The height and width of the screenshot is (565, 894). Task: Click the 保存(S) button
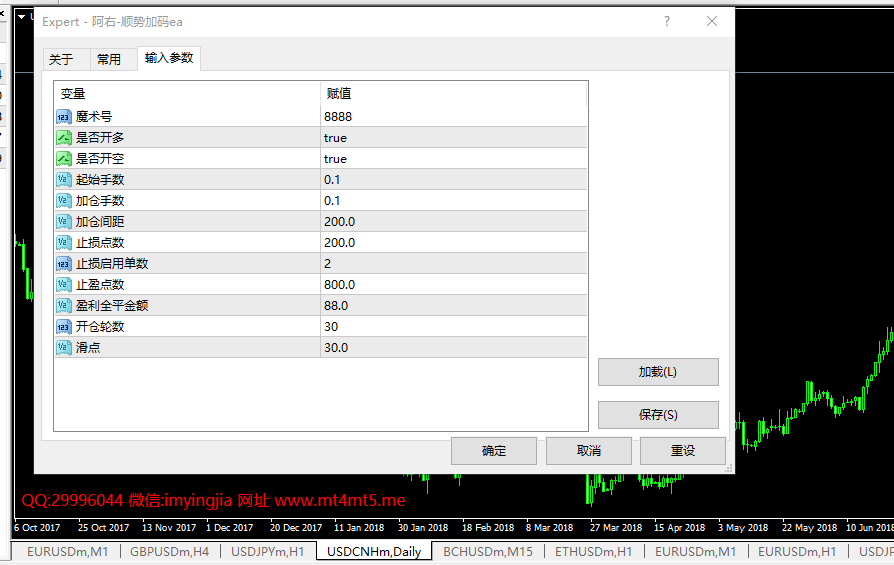[x=658, y=415]
